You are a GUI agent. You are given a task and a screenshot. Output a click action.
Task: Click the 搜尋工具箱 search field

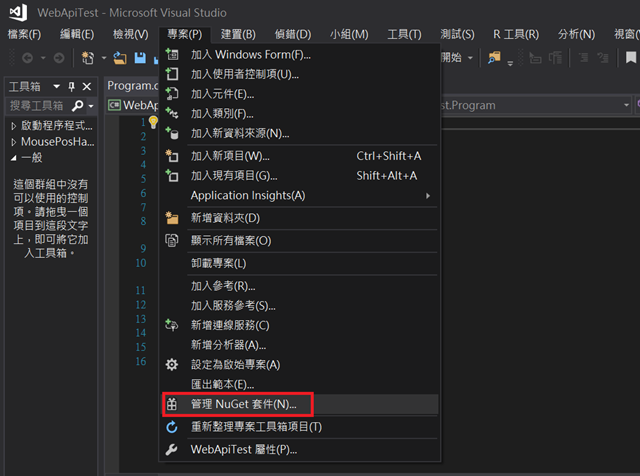pos(39,106)
